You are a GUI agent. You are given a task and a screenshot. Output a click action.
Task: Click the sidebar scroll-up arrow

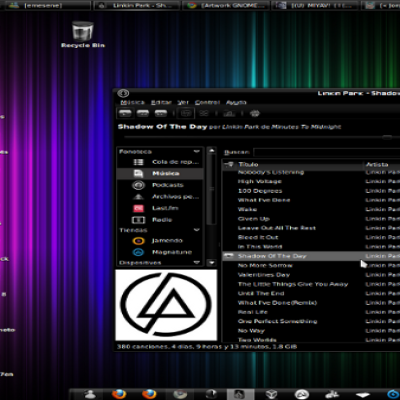tap(212, 151)
